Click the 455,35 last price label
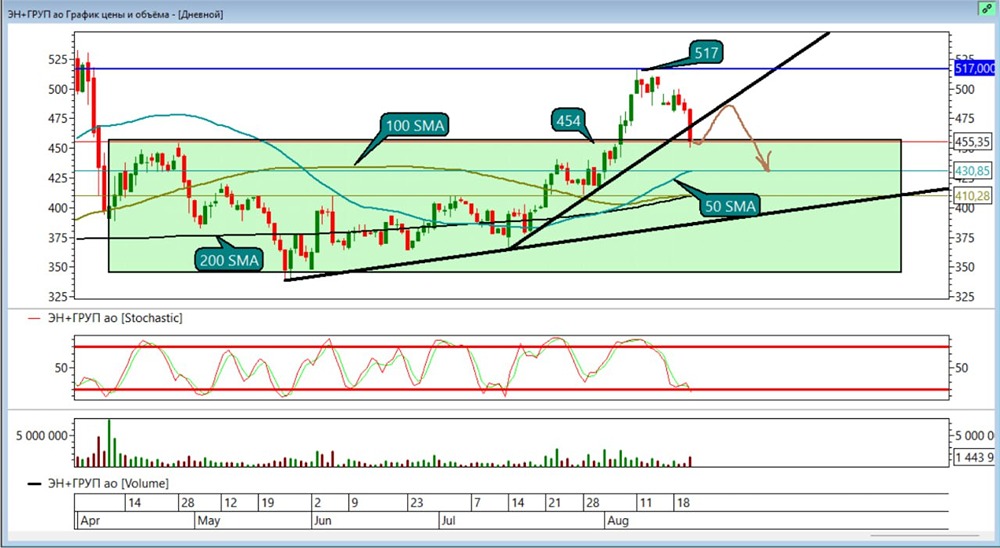This screenshot has height=548, width=1000. [972, 142]
